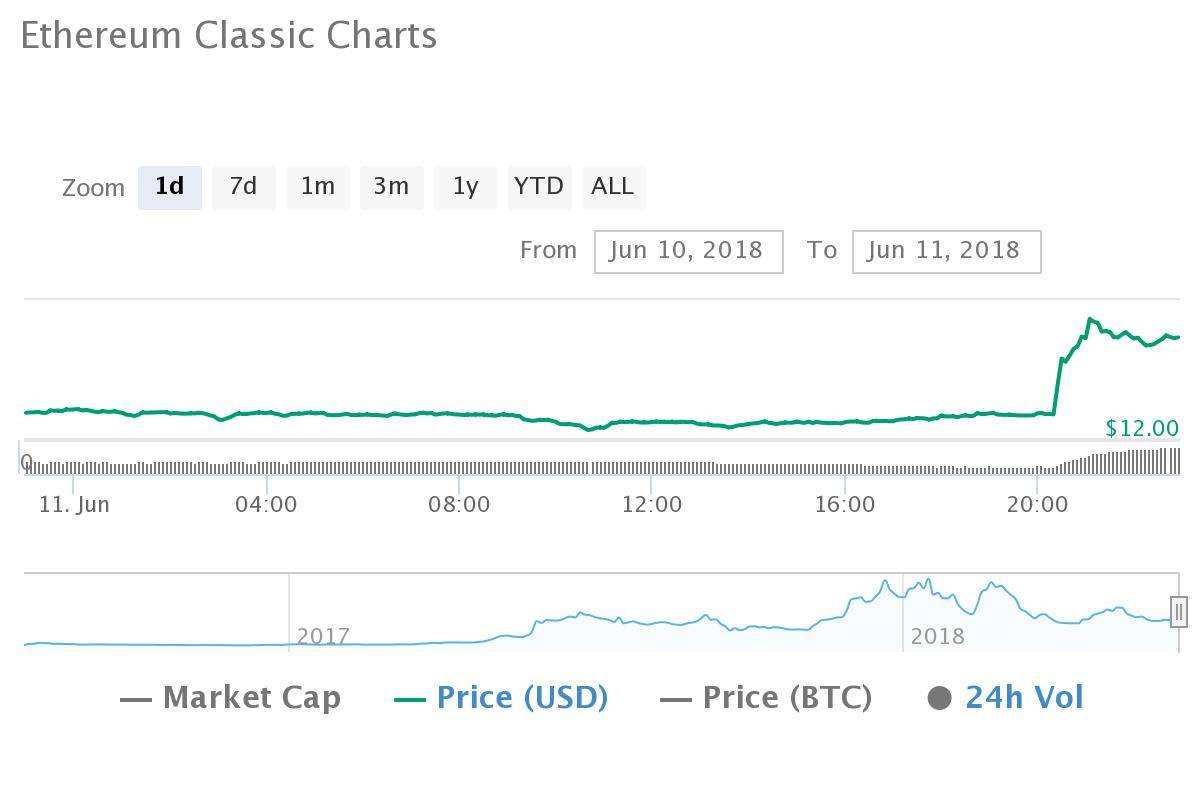
Task: Click the volume bars below the price line
Action: point(600,463)
